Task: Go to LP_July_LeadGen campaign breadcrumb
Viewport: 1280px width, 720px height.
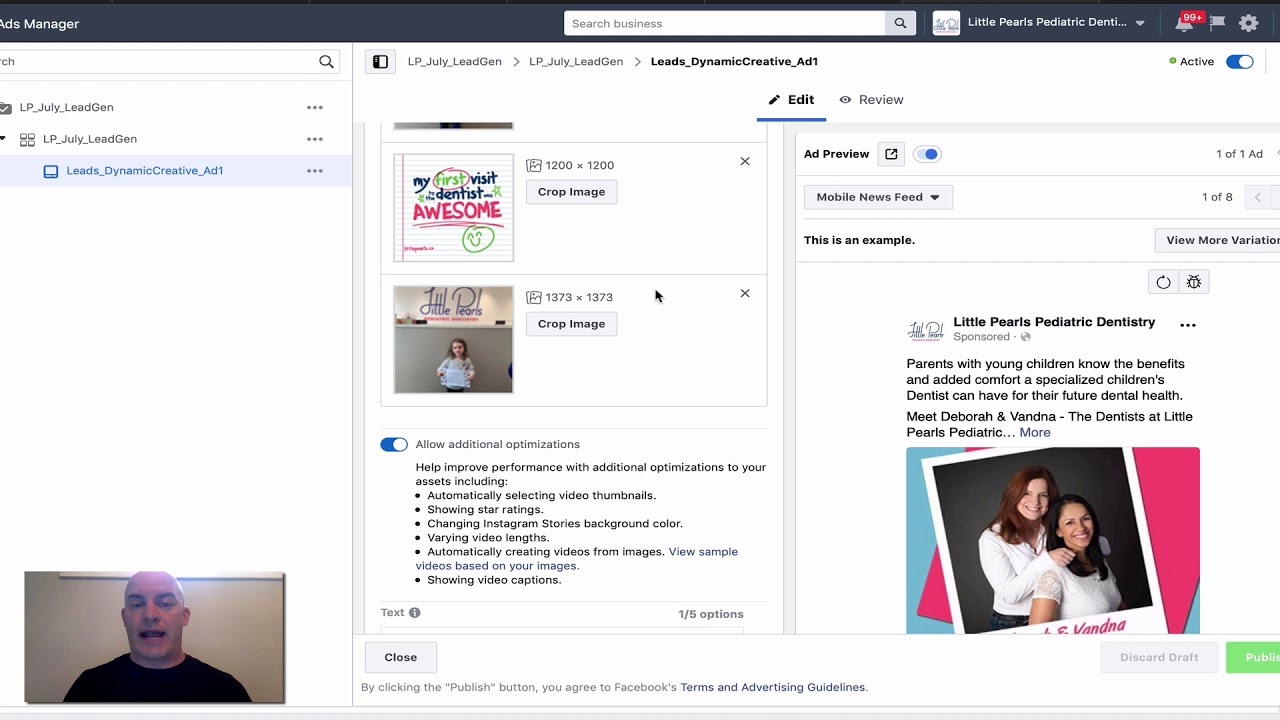Action: coord(455,62)
